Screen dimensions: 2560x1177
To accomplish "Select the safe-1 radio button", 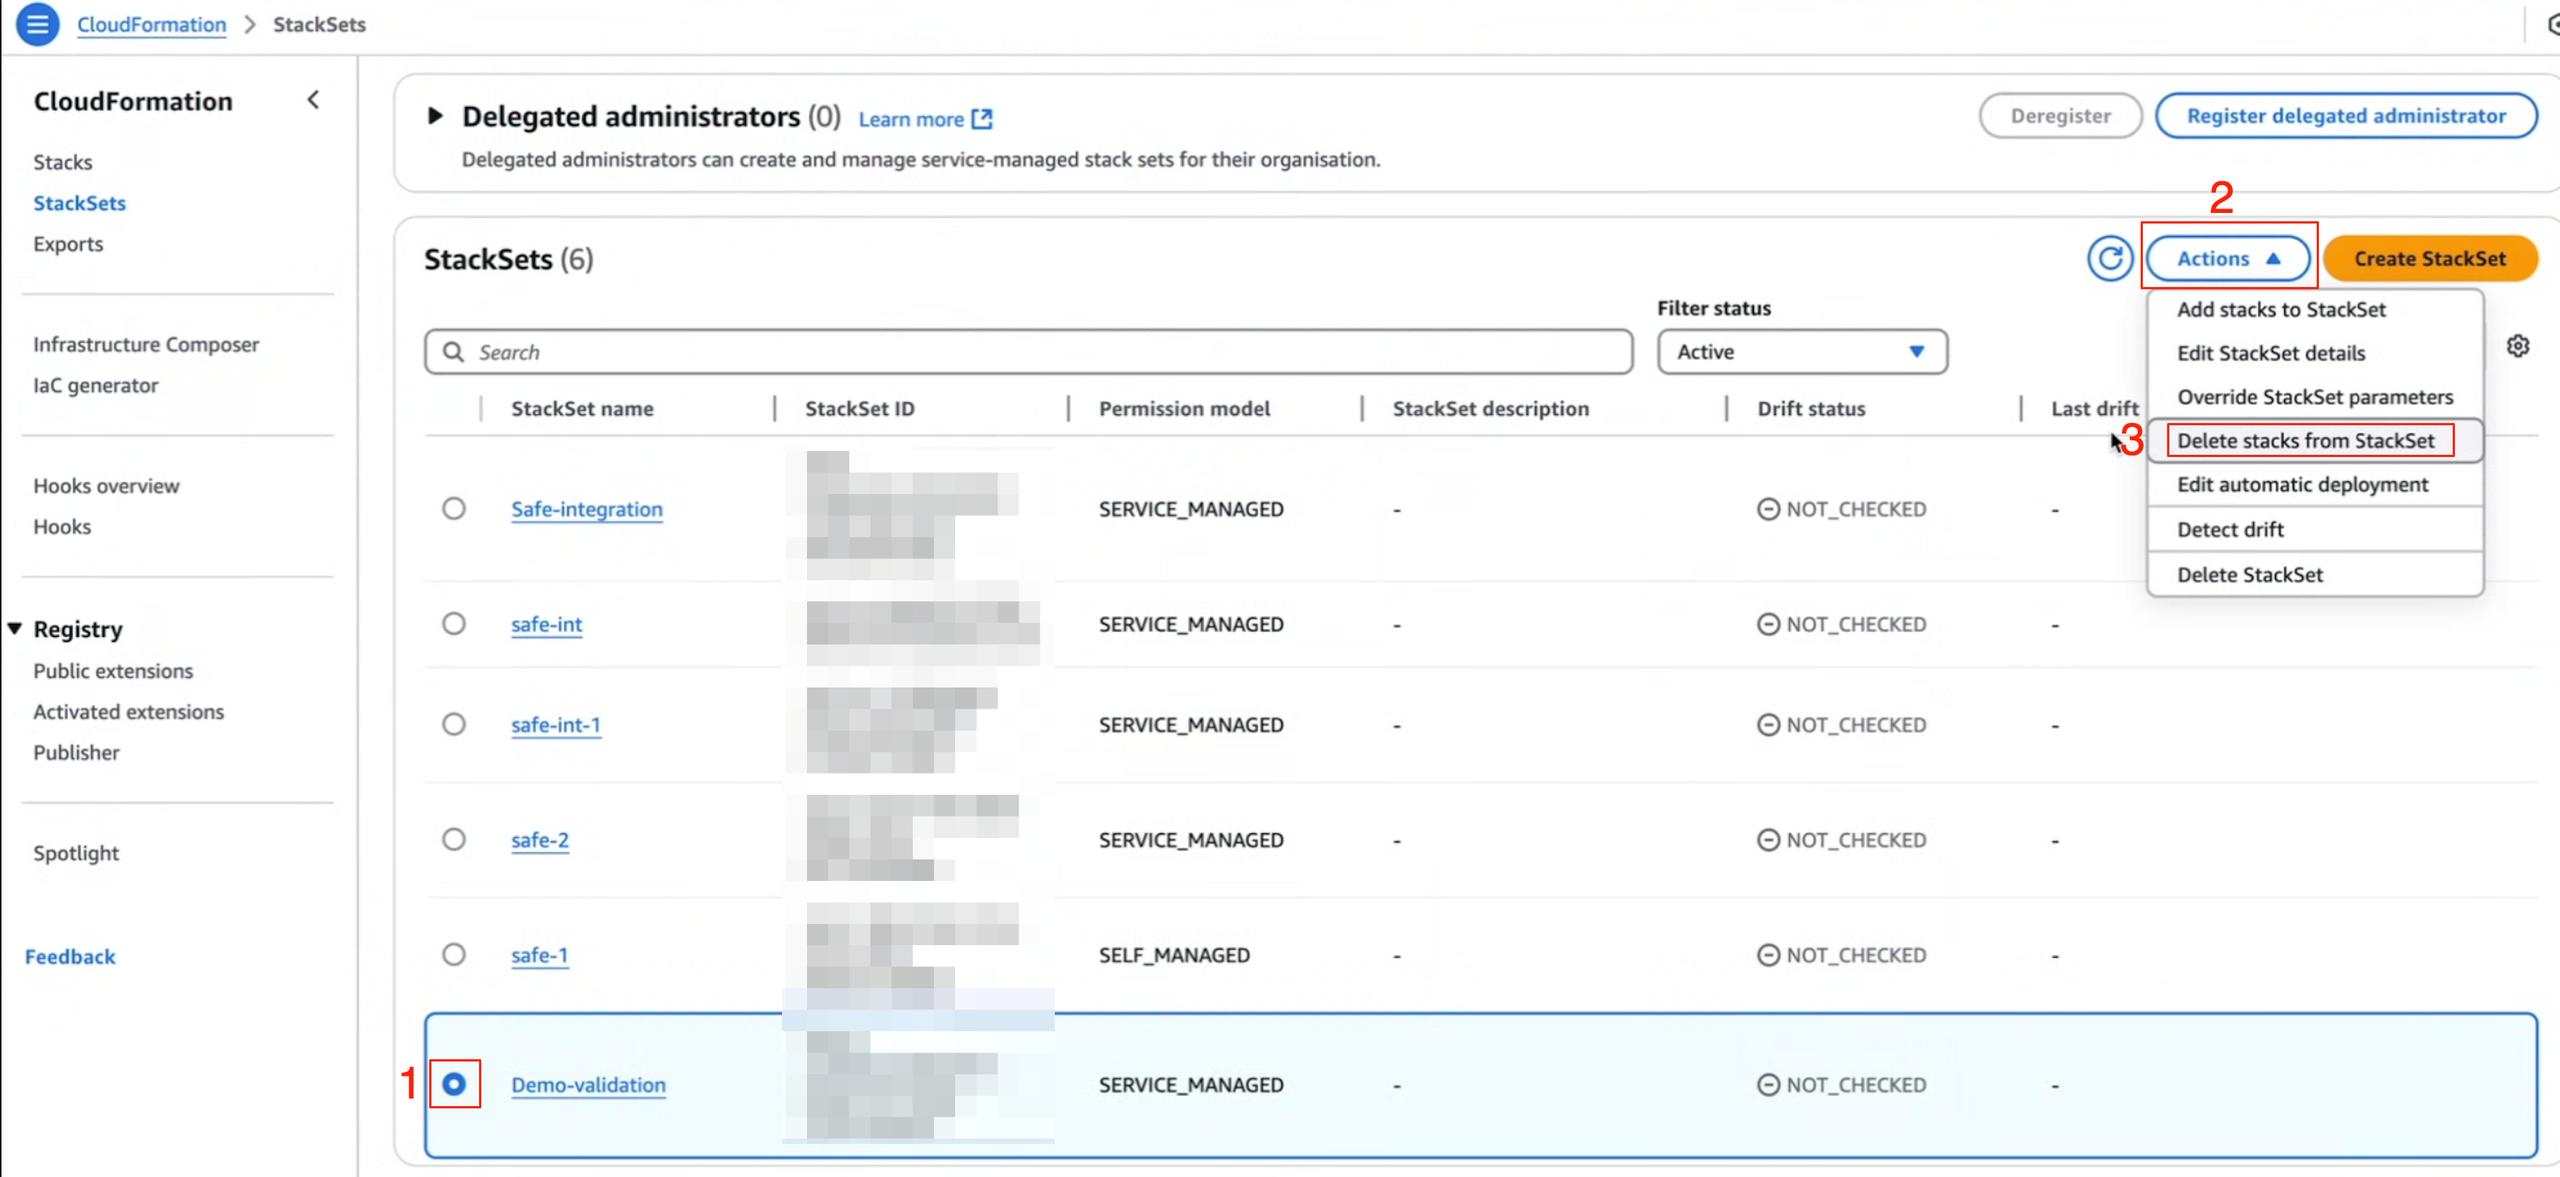I will coord(454,954).
